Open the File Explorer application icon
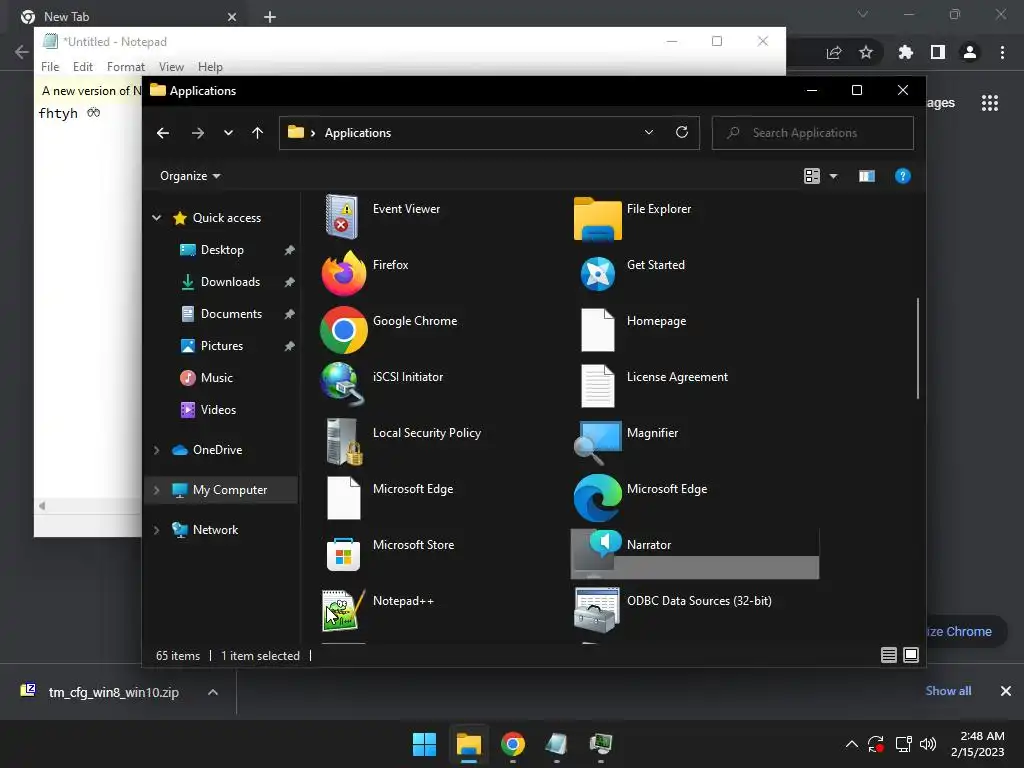This screenshot has height=768, width=1024. (598, 219)
